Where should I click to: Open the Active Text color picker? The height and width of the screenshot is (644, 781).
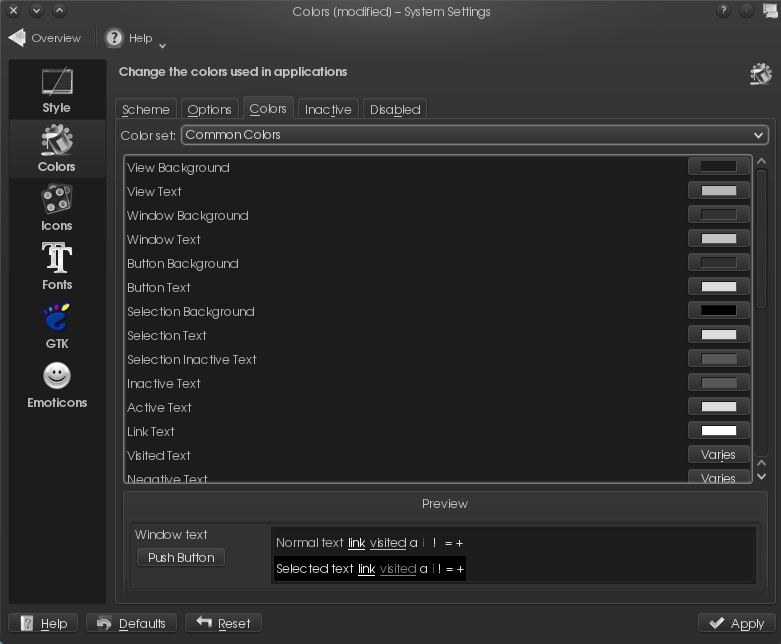[x=719, y=406]
